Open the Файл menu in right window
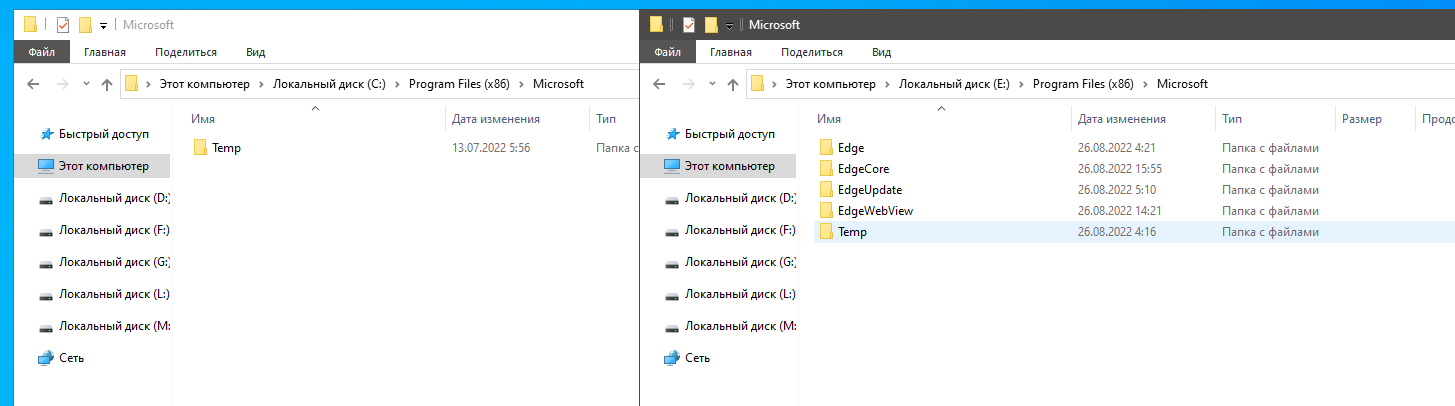The height and width of the screenshot is (406, 1455). point(667,52)
